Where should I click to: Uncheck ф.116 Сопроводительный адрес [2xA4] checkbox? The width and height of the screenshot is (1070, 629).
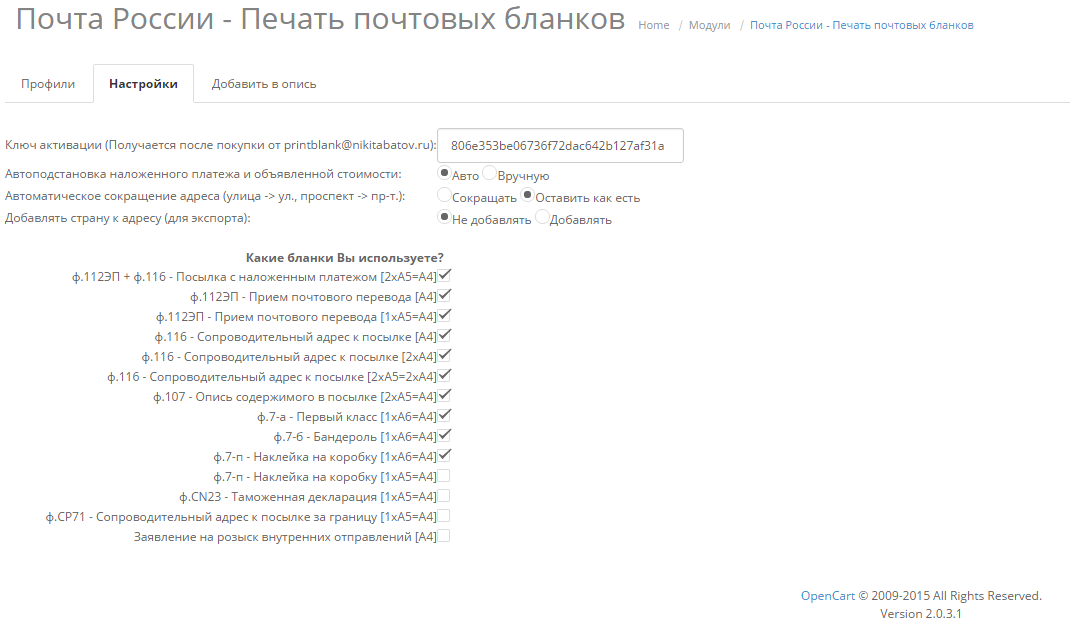tap(444, 355)
